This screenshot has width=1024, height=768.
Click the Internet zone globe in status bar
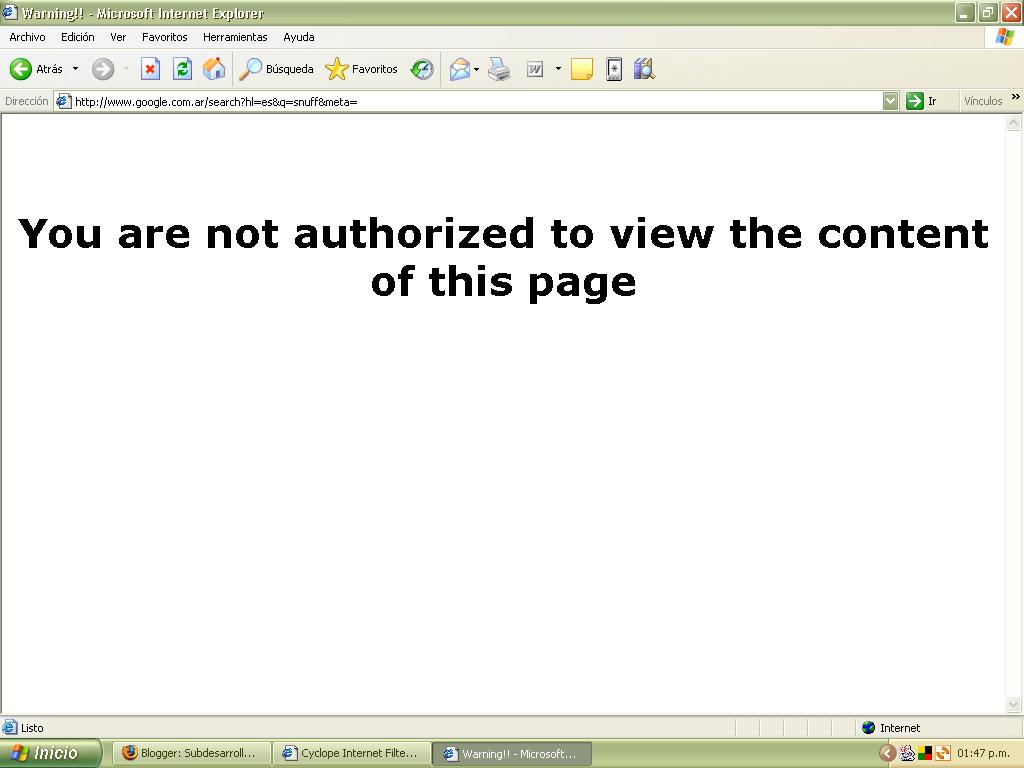click(869, 728)
